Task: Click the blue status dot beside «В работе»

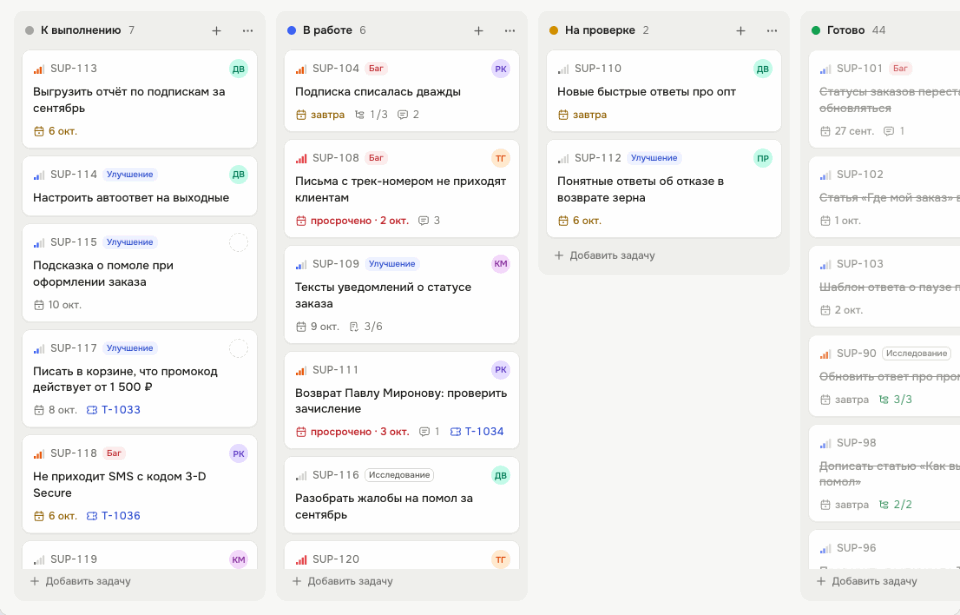Action: (x=291, y=31)
